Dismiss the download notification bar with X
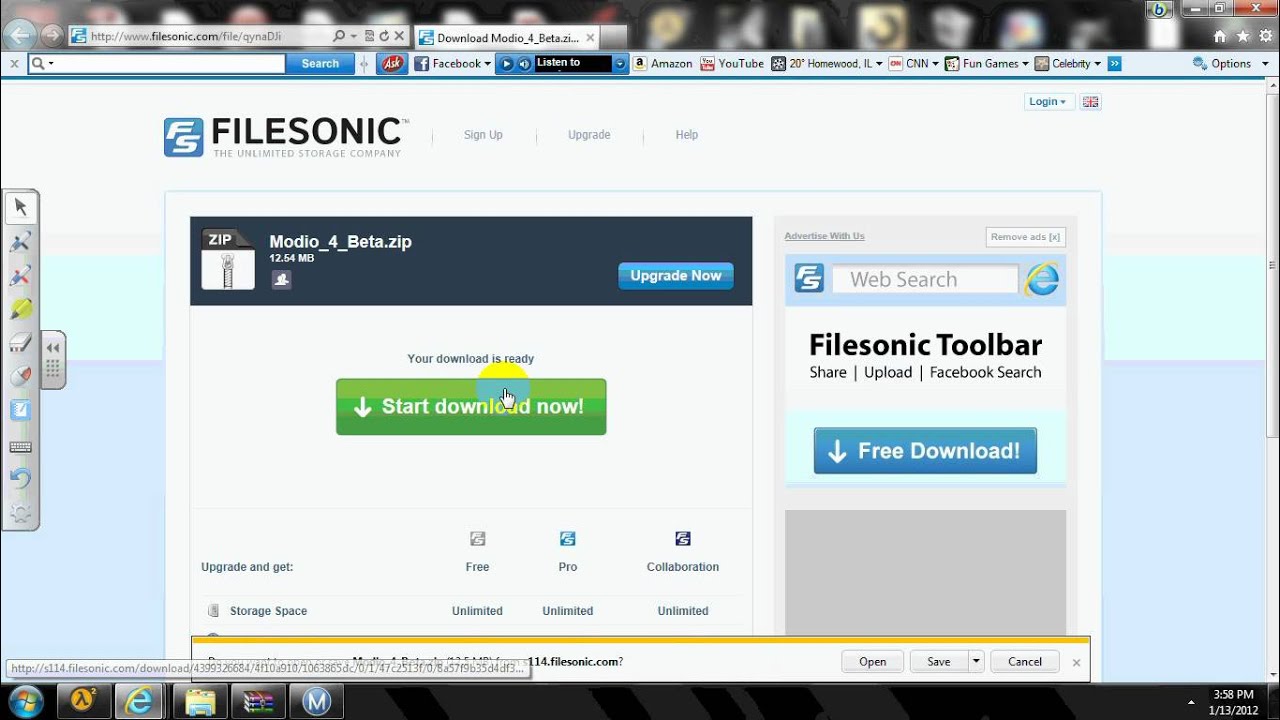The height and width of the screenshot is (720, 1280). pyautogui.click(x=1076, y=662)
